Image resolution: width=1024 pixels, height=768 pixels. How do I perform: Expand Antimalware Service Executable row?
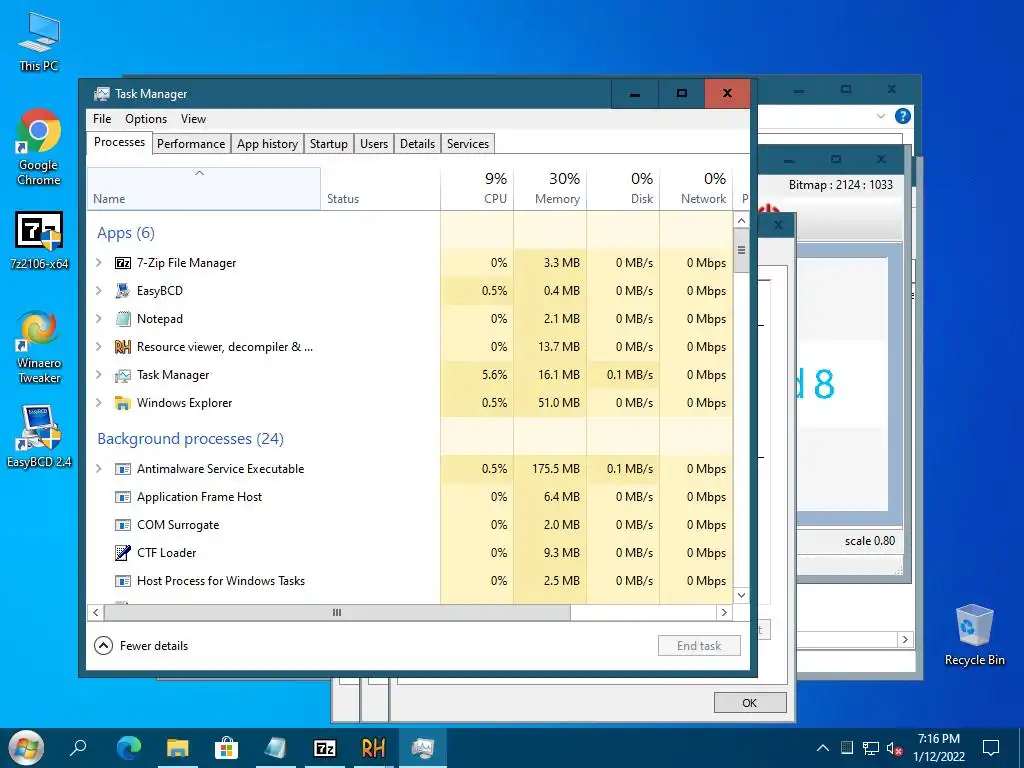99,469
